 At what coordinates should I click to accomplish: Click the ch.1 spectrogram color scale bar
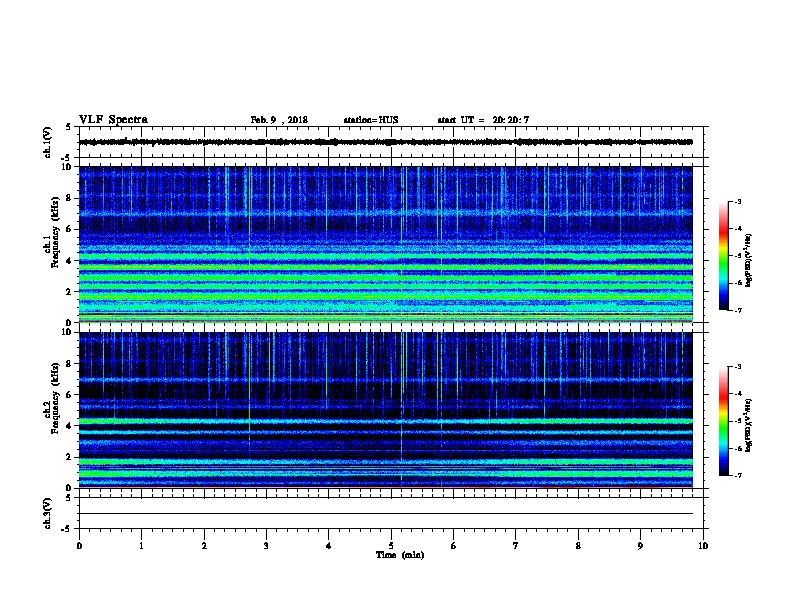click(x=724, y=256)
